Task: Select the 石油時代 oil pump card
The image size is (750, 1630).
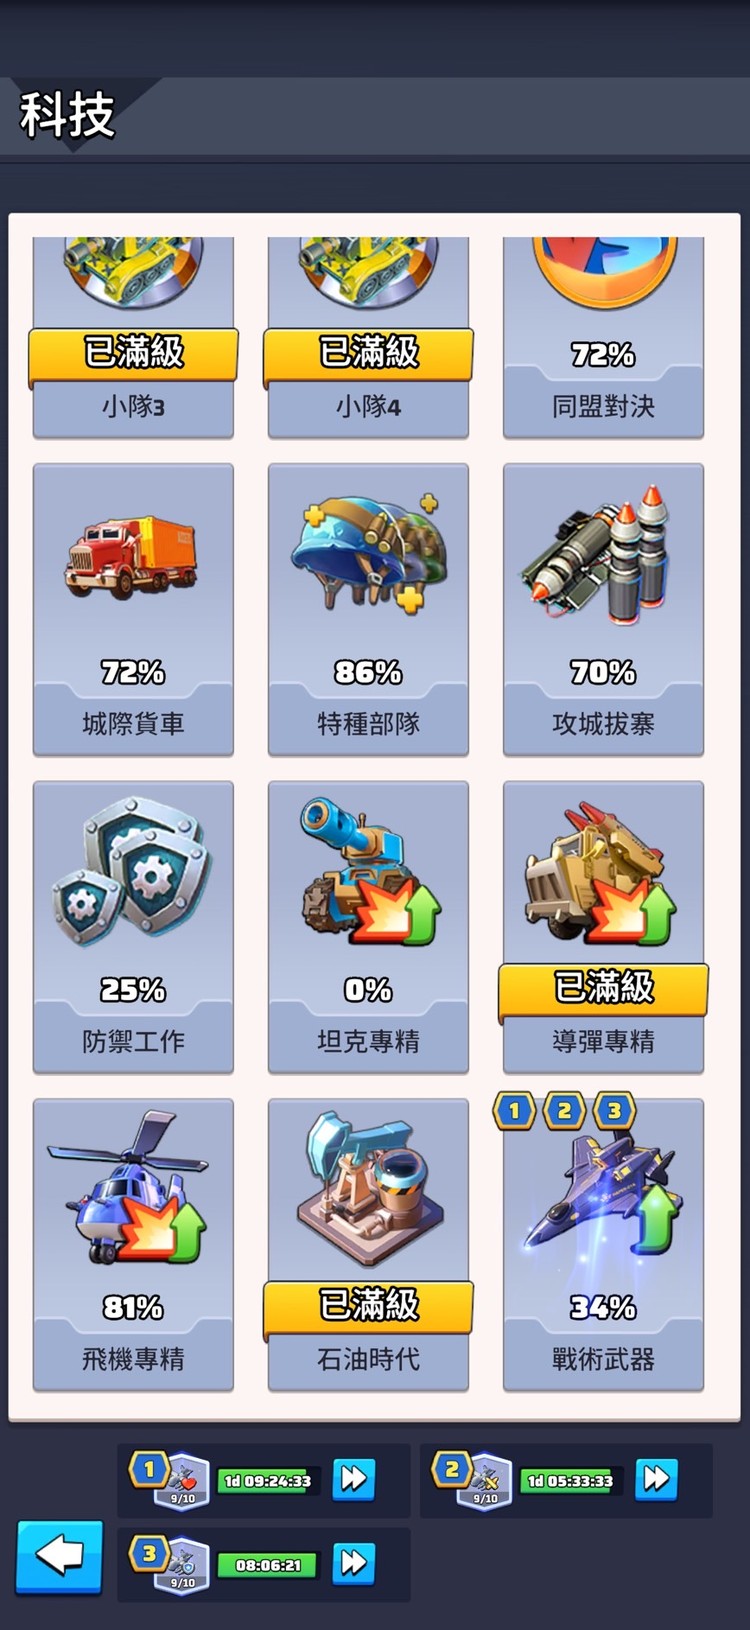Action: 368,1245
